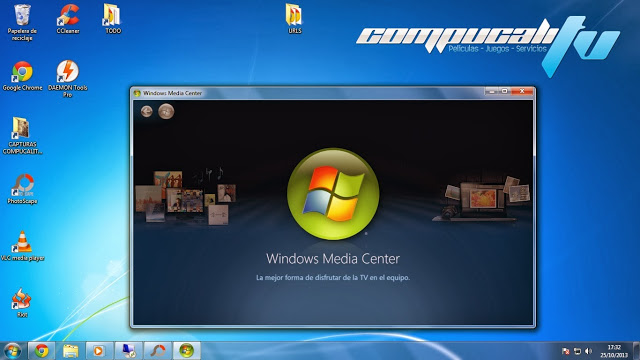Open Windows Explorer from the taskbar
Screen dimensions: 640x360
(x=70, y=351)
